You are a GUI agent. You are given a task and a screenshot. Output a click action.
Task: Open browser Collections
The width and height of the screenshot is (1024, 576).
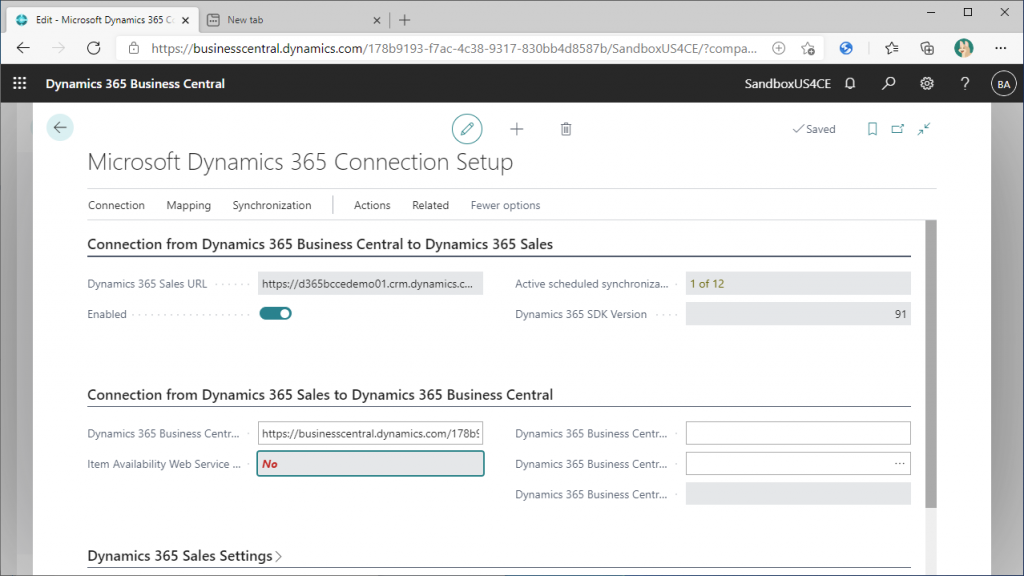(927, 48)
